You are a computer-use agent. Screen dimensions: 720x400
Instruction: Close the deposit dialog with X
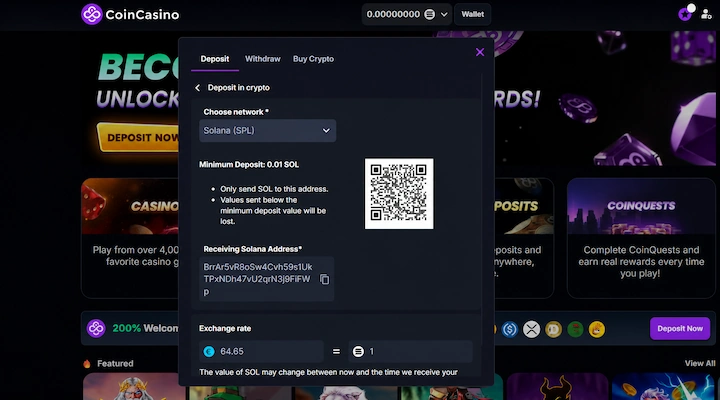tap(480, 52)
